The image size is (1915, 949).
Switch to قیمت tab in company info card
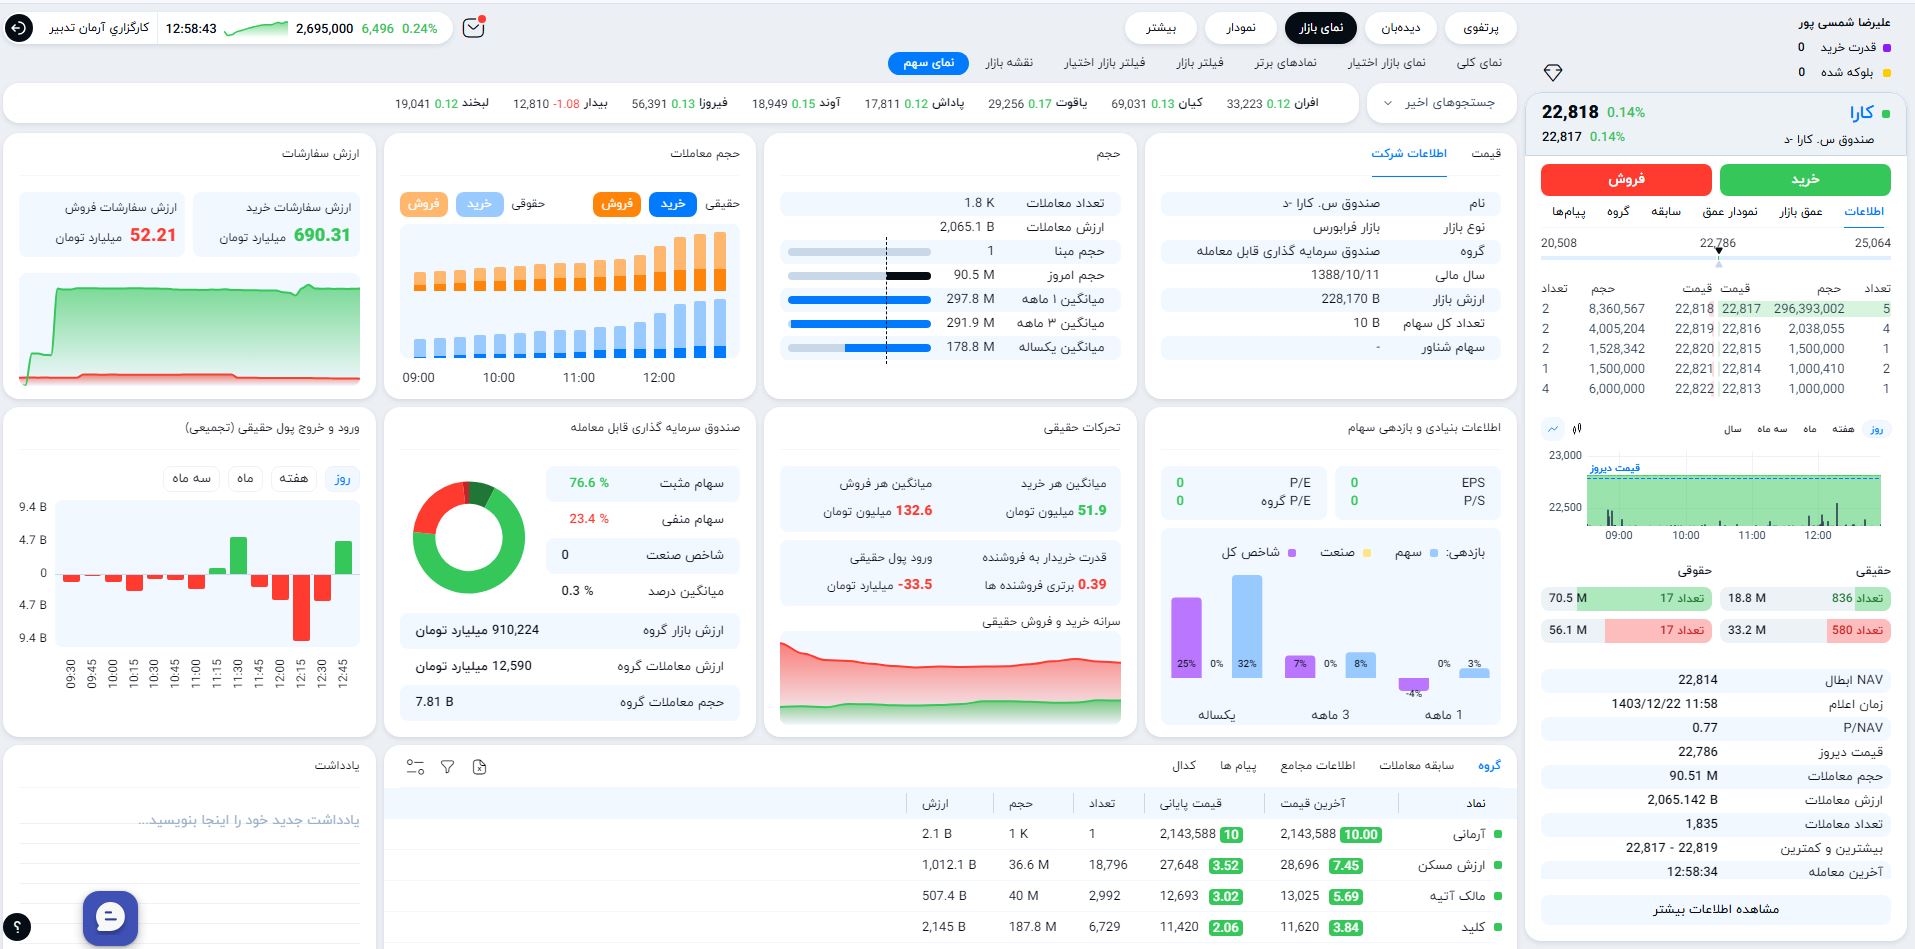[x=1486, y=154]
